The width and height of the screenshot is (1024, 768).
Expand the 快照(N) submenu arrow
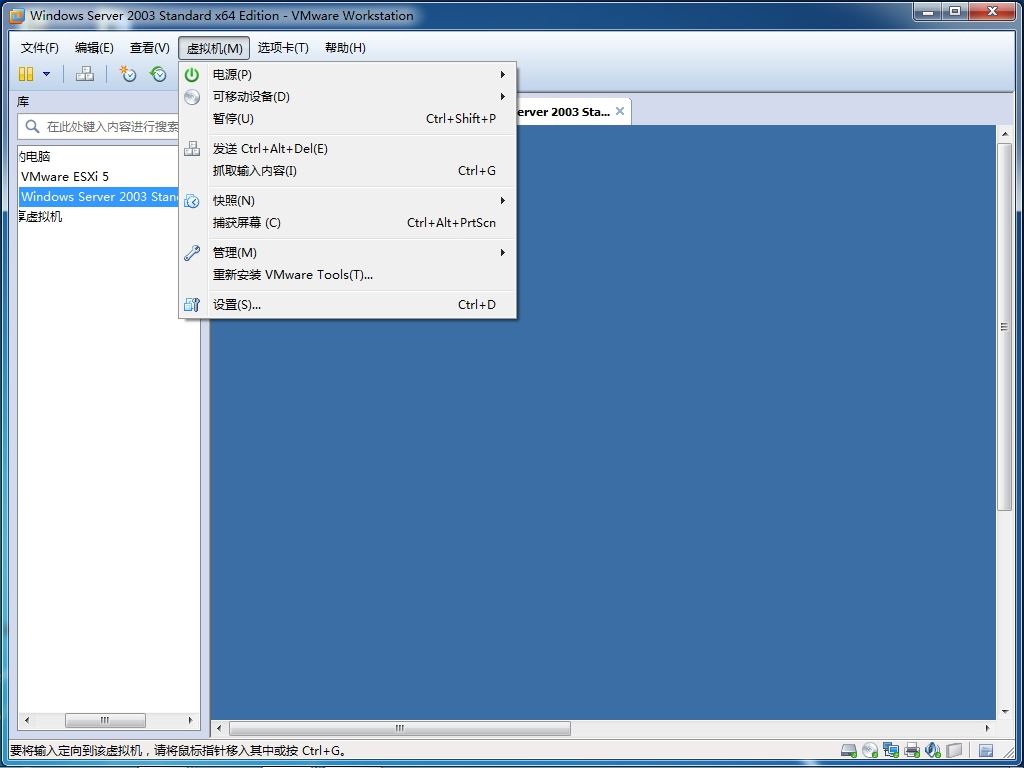(x=503, y=200)
